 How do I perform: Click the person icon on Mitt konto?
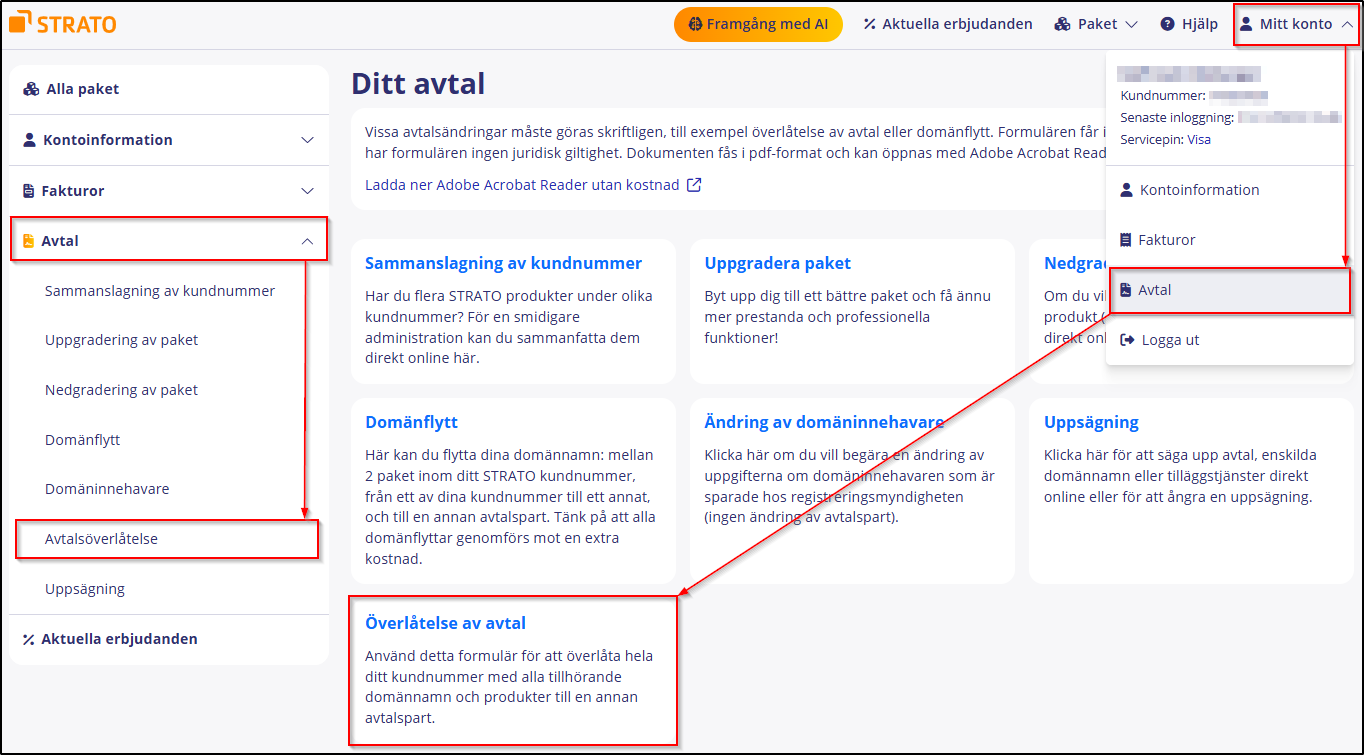[x=1245, y=23]
